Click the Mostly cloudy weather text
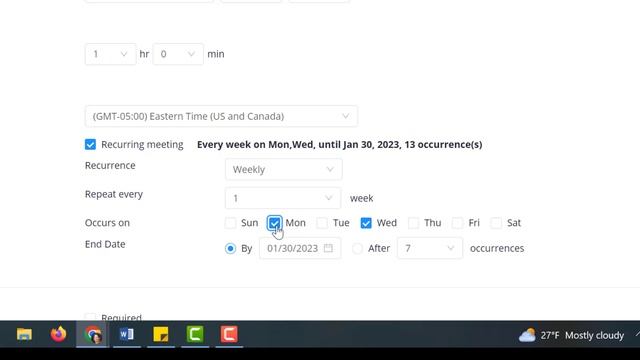Image resolution: width=640 pixels, height=360 pixels. (x=594, y=336)
